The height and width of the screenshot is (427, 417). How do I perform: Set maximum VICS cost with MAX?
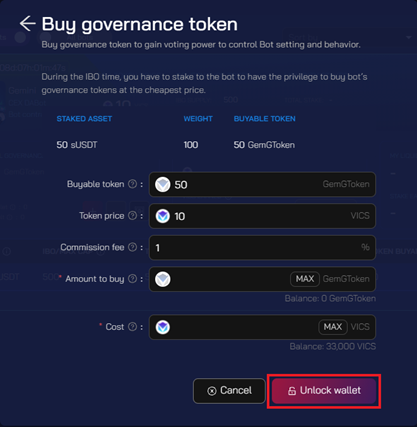pos(333,327)
